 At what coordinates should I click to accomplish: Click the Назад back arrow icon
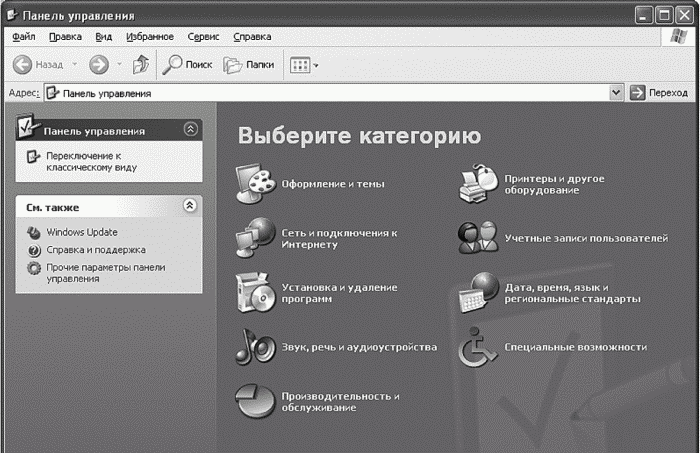[22, 65]
